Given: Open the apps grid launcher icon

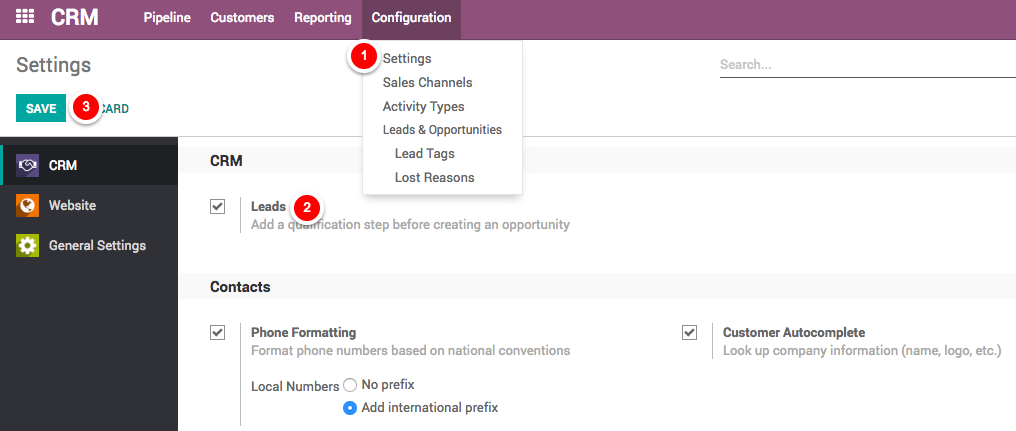Looking at the screenshot, I should [25, 18].
